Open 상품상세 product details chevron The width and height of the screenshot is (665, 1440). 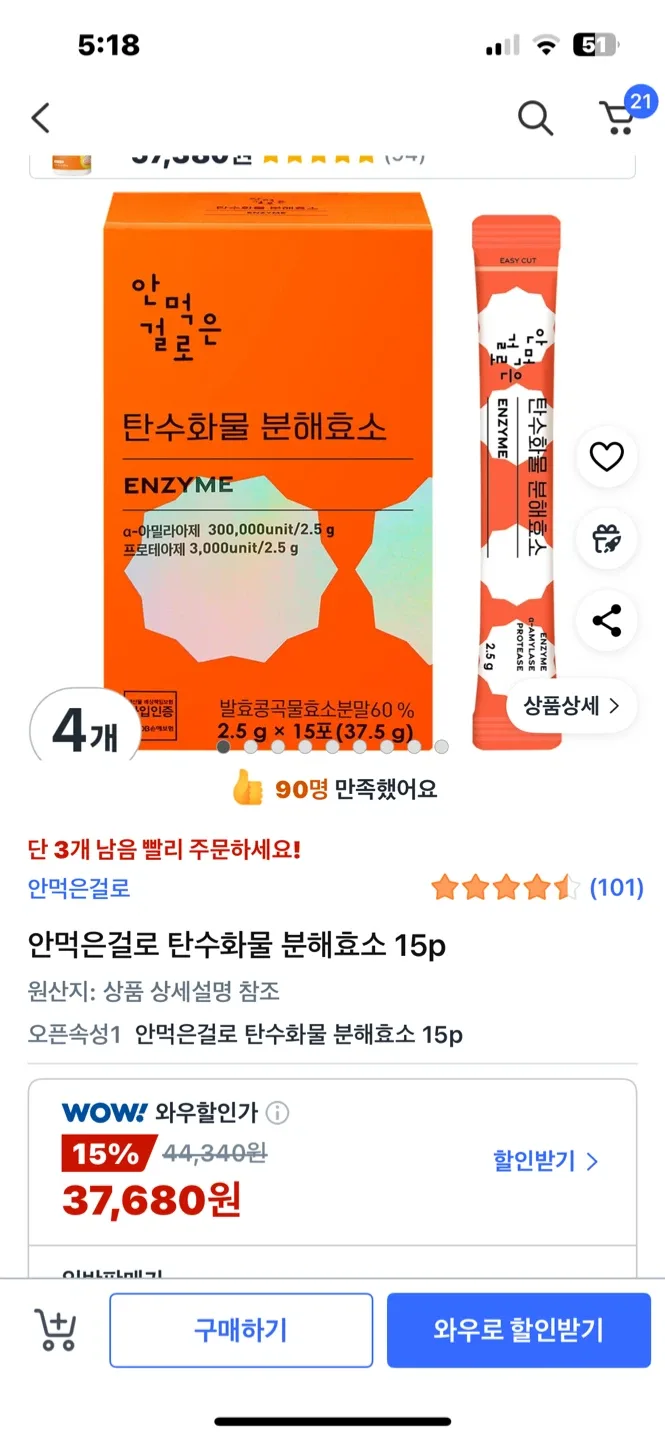tap(571, 706)
